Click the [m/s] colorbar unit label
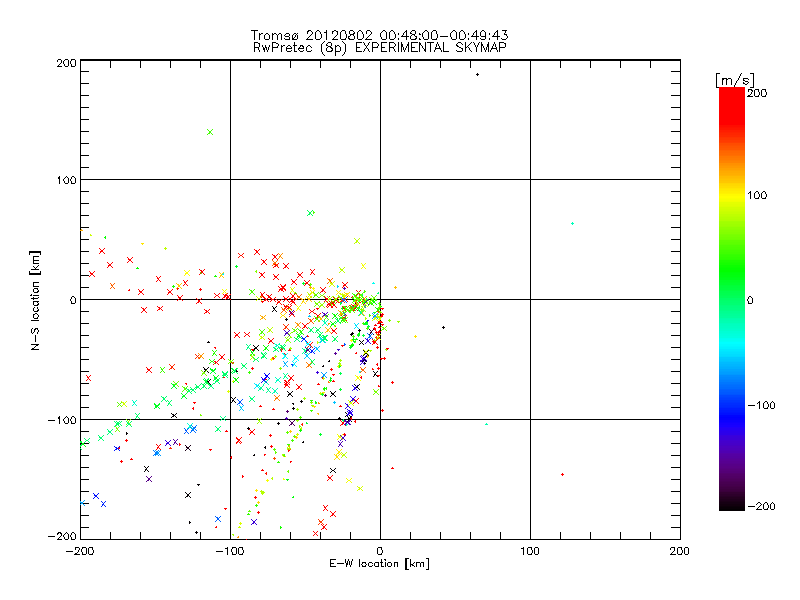Screen dimensions: 800x600 coord(733,78)
